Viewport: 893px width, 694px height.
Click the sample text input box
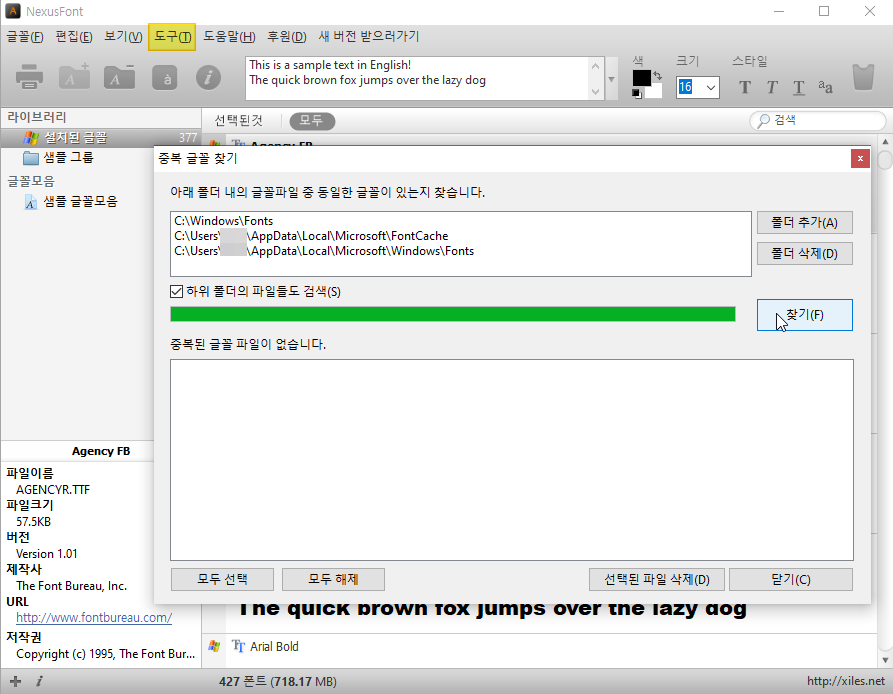pyautogui.click(x=419, y=79)
